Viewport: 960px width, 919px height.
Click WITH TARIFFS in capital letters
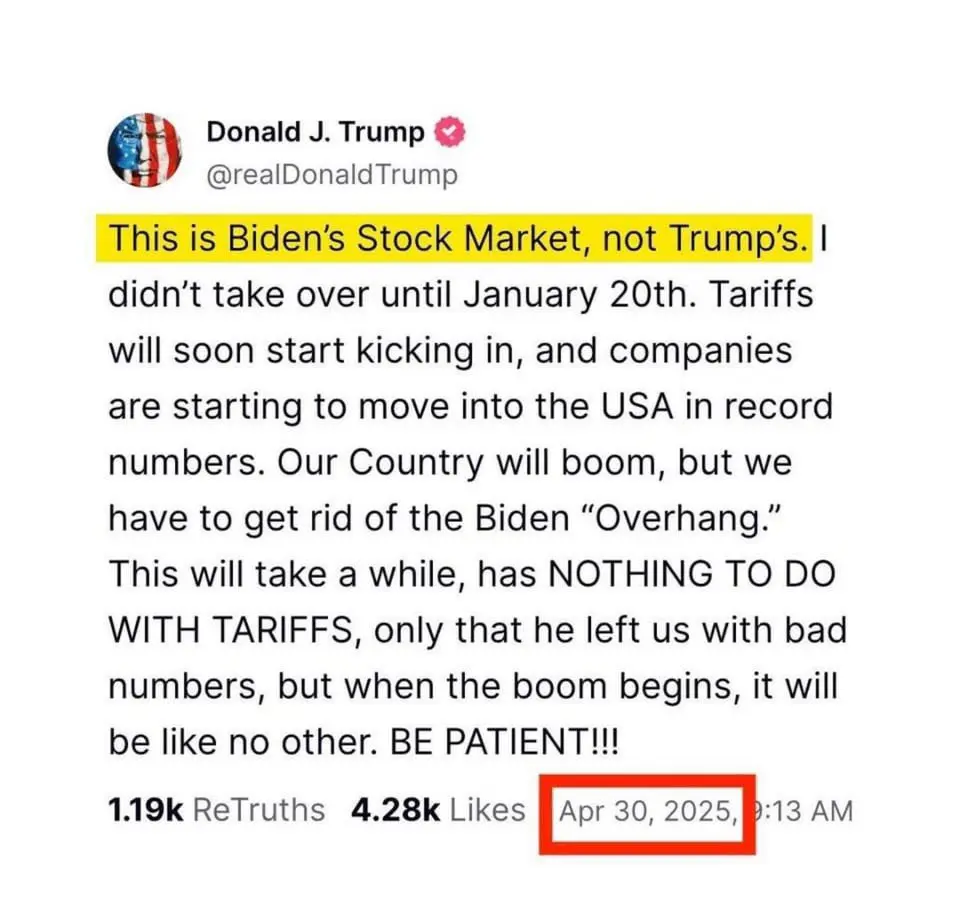pyautogui.click(x=233, y=631)
